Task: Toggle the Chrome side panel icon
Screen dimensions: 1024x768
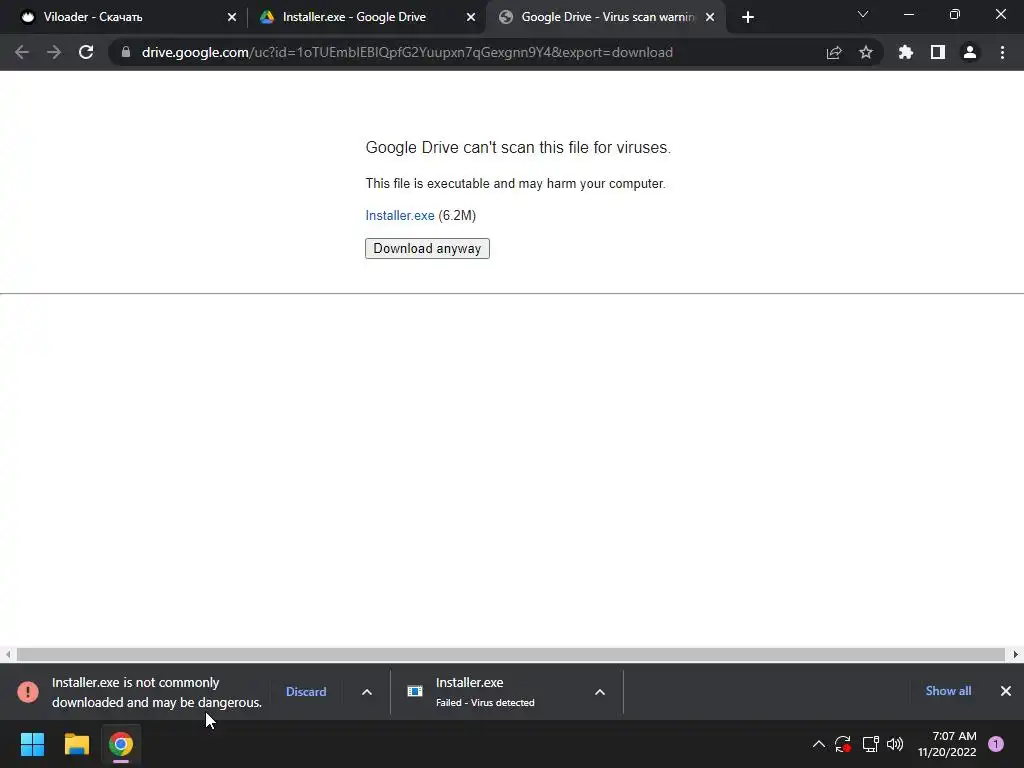Action: [x=938, y=52]
